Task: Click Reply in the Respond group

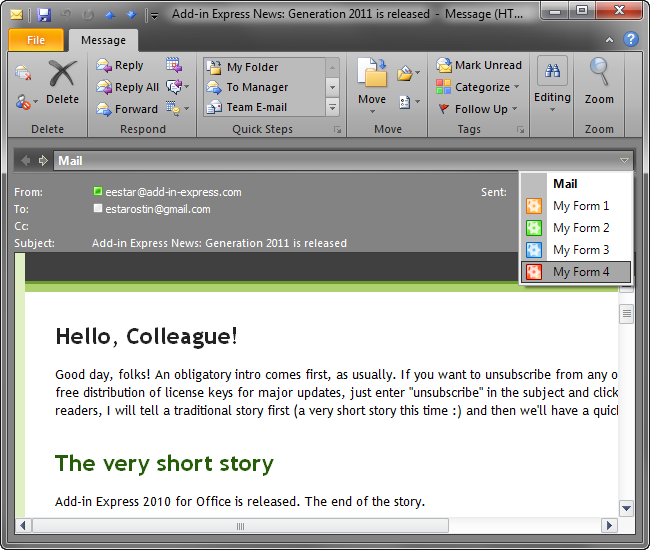Action: [x=120, y=65]
